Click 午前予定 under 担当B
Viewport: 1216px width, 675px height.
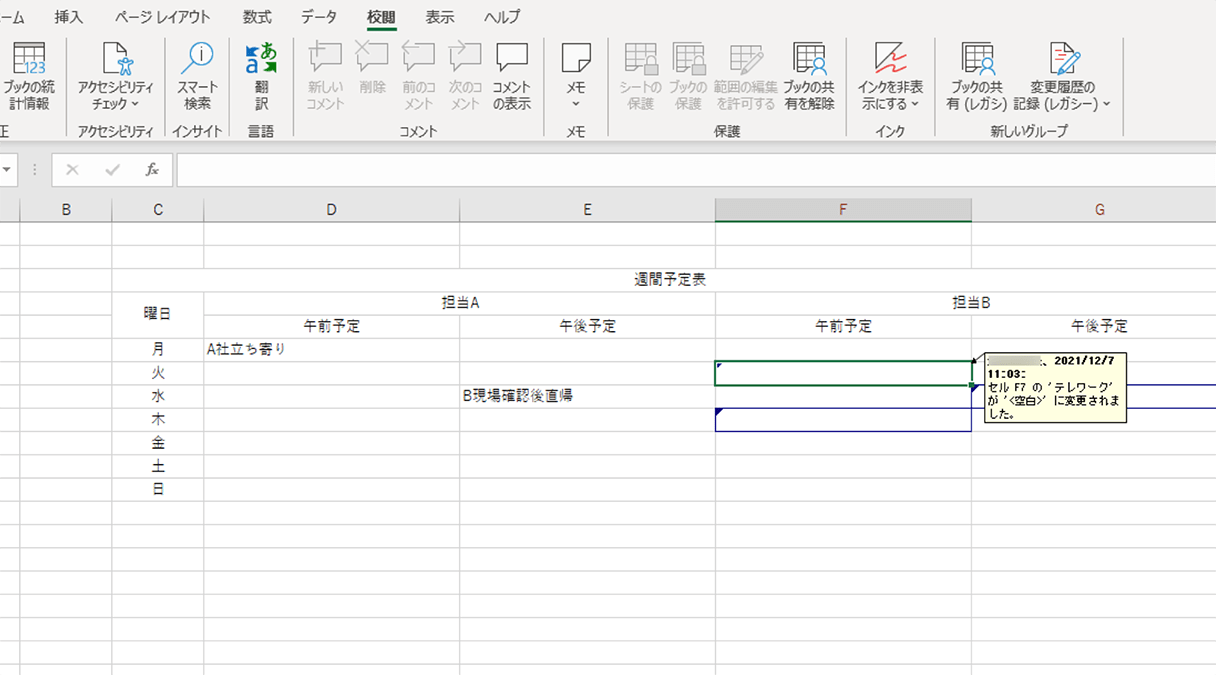pyautogui.click(x=844, y=326)
